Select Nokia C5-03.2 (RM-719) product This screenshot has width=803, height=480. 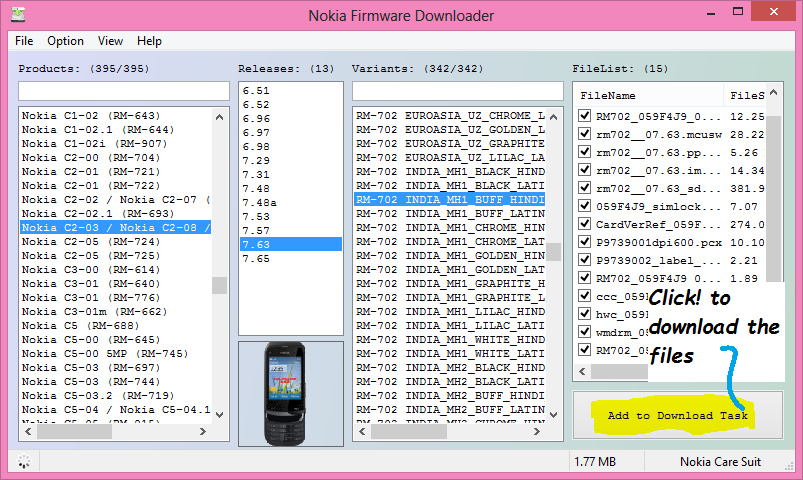116,395
